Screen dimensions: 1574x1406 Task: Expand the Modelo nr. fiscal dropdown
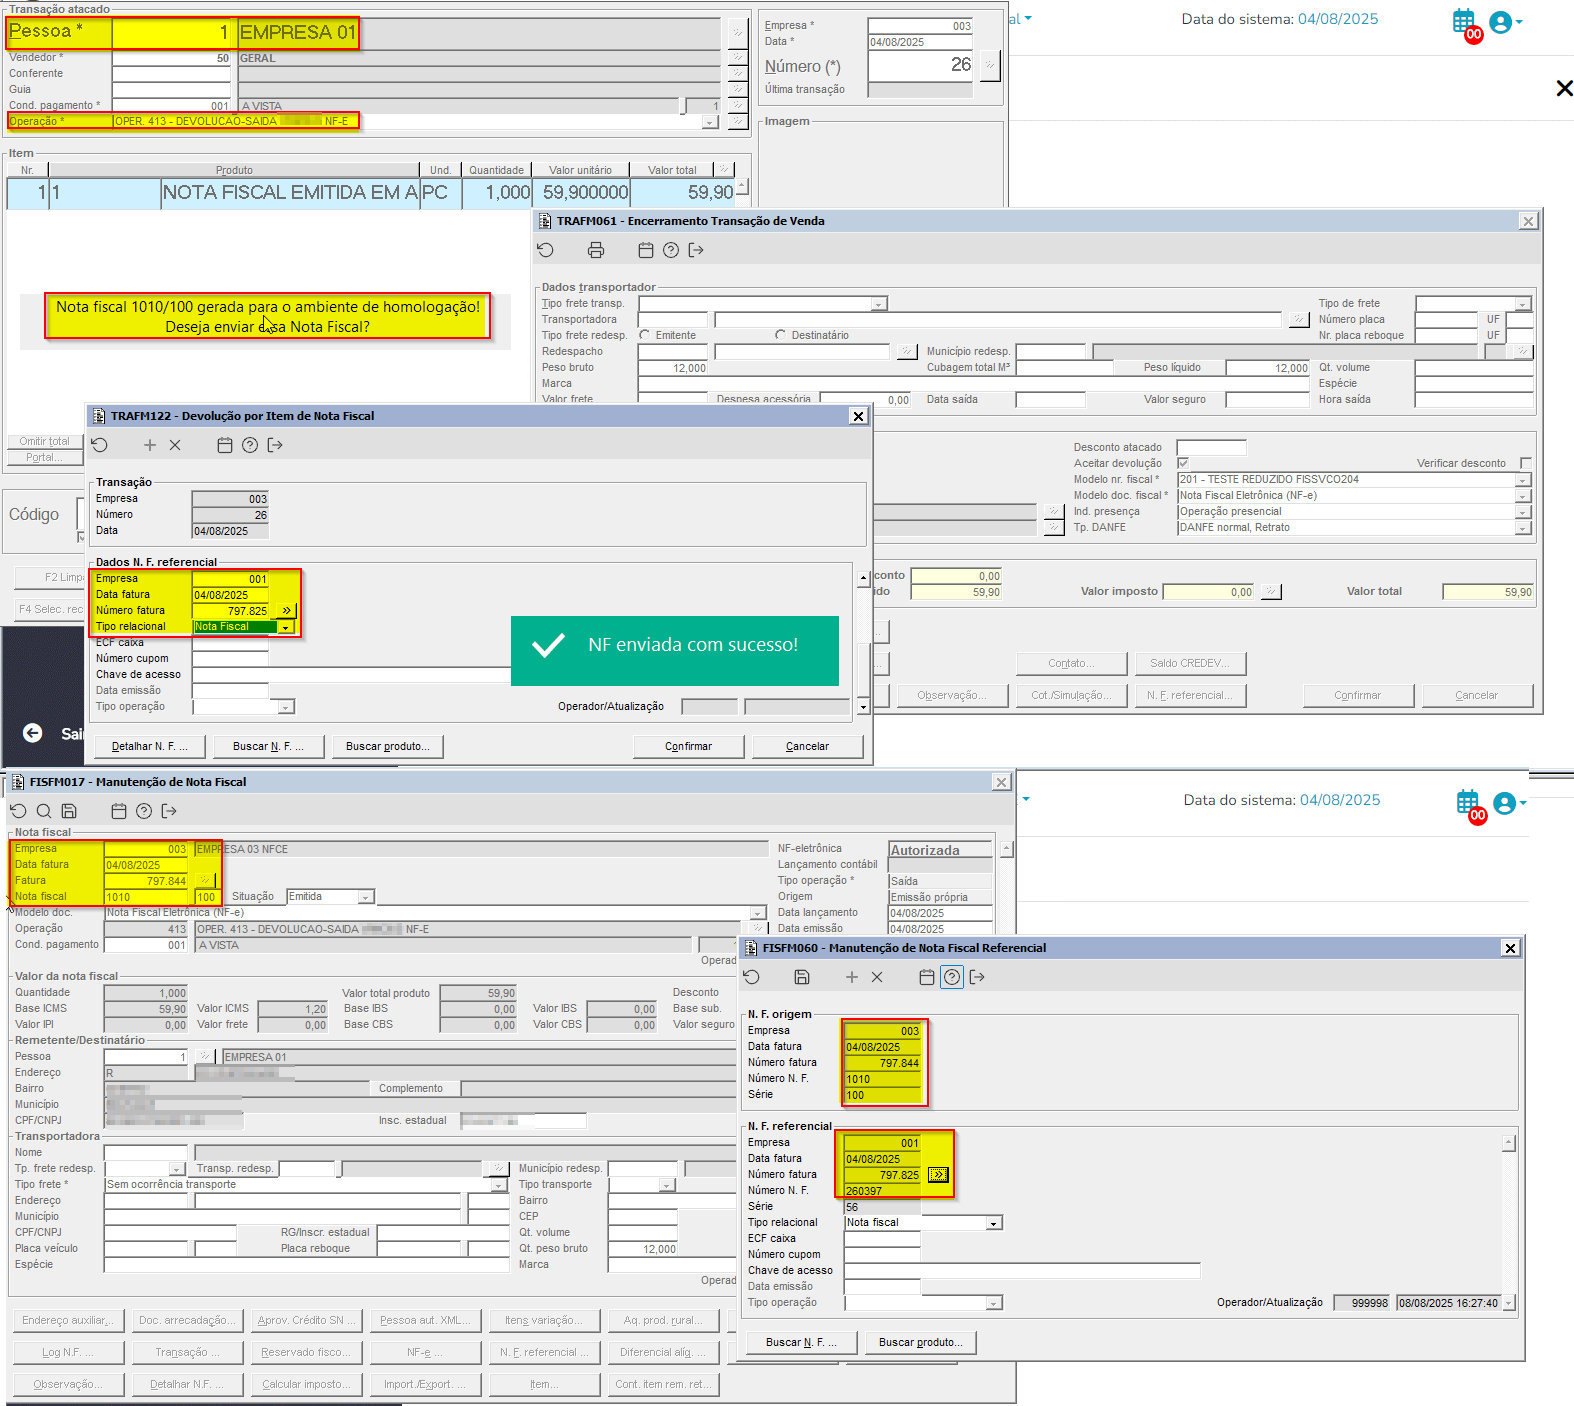click(x=1522, y=480)
